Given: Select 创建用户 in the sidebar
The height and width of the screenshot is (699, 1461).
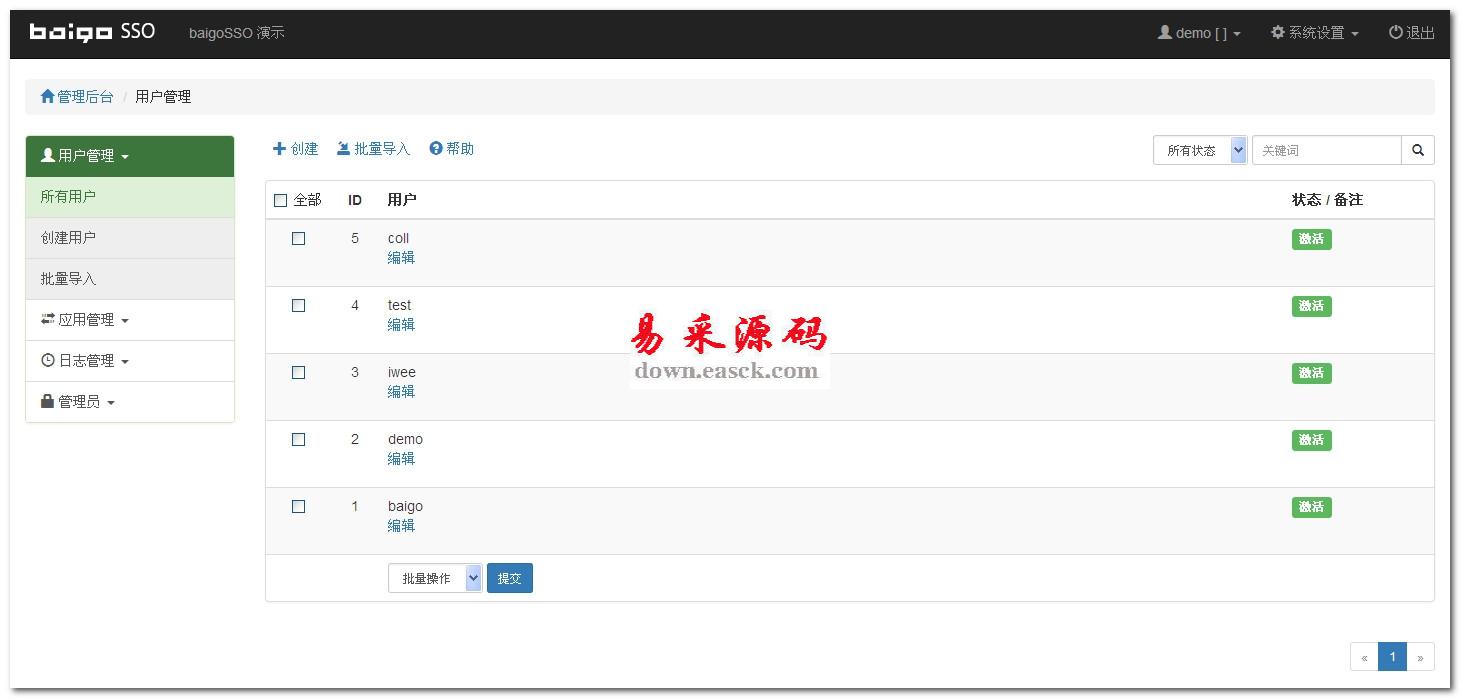Looking at the screenshot, I should [68, 238].
